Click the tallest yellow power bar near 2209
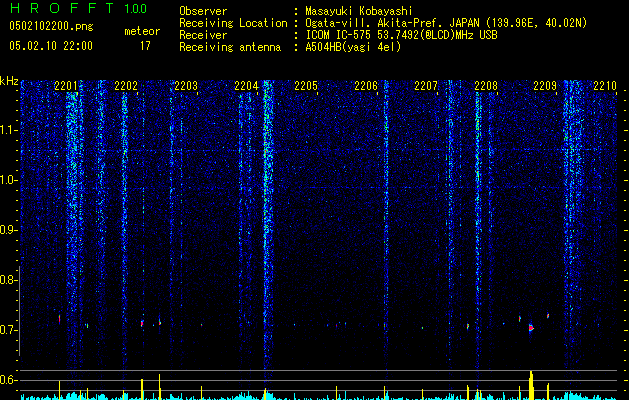This screenshot has width=629, height=400. [x=531, y=385]
